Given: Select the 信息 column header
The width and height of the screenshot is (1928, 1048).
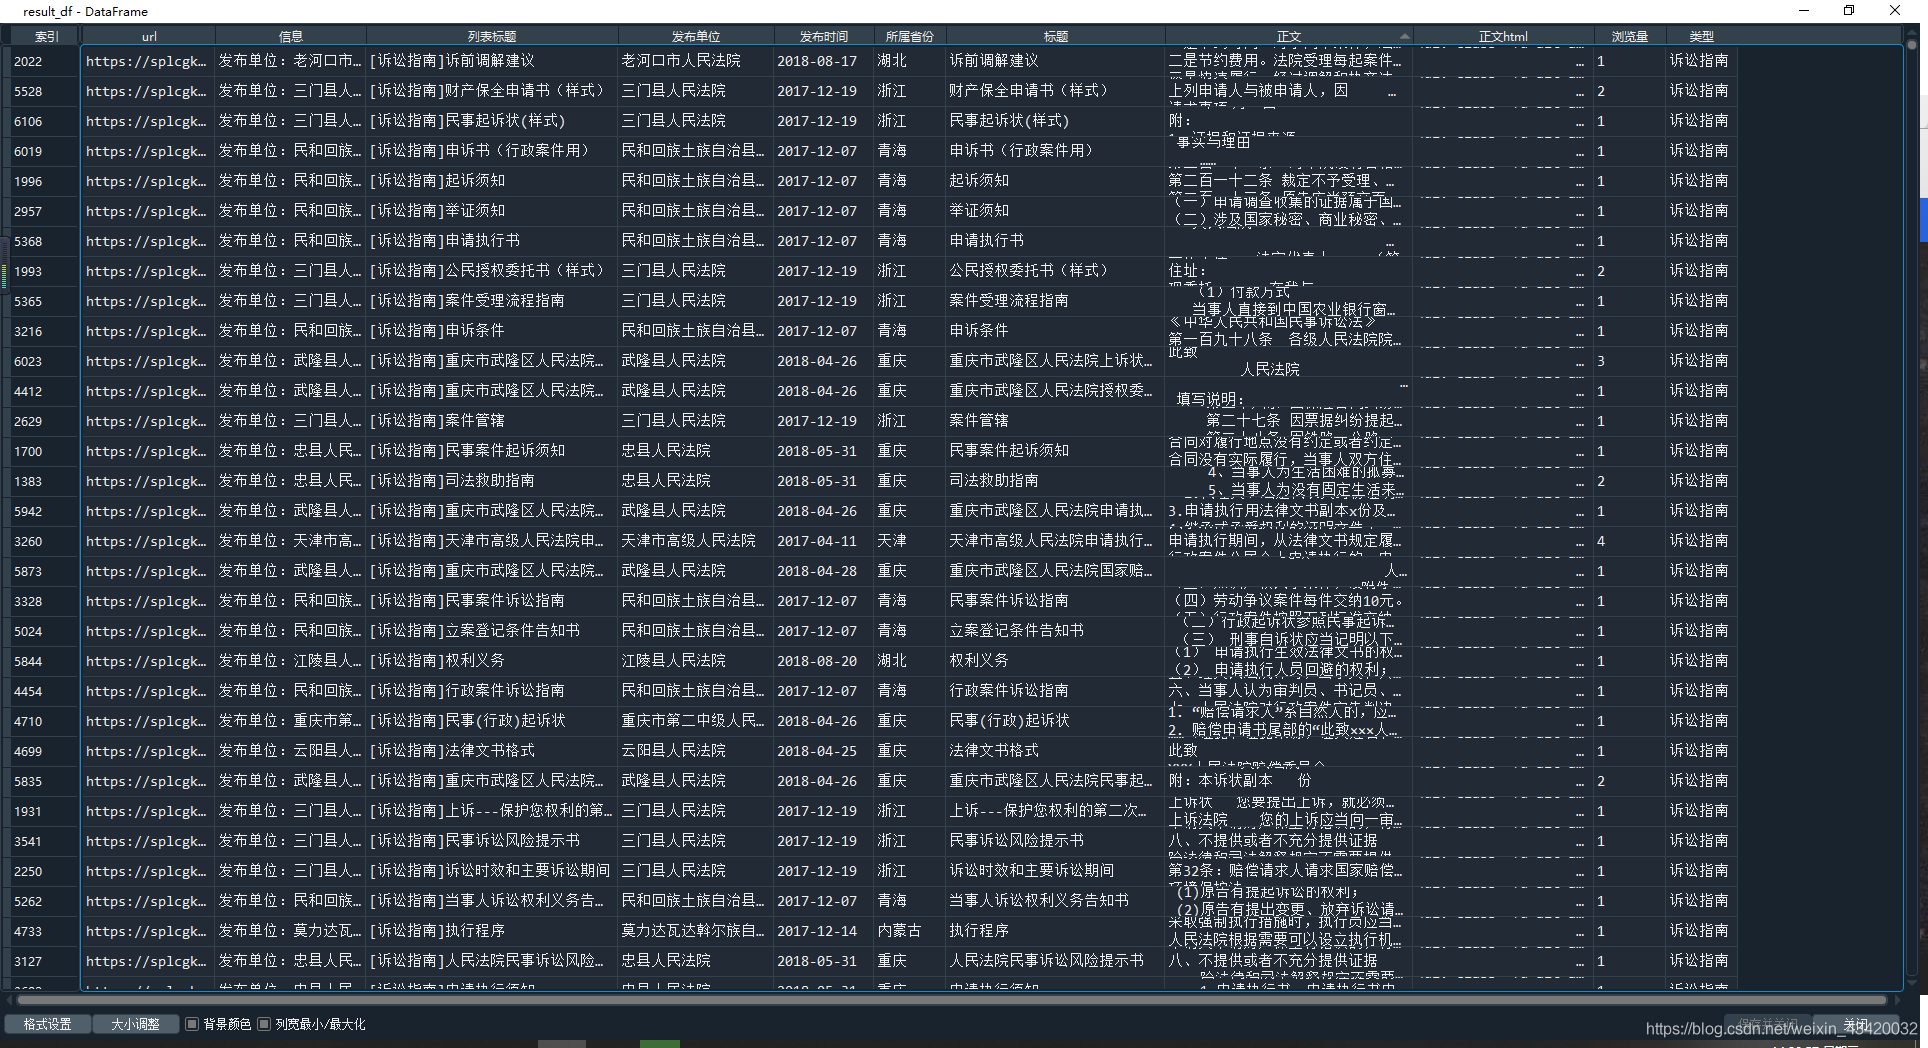Looking at the screenshot, I should pyautogui.click(x=291, y=36).
